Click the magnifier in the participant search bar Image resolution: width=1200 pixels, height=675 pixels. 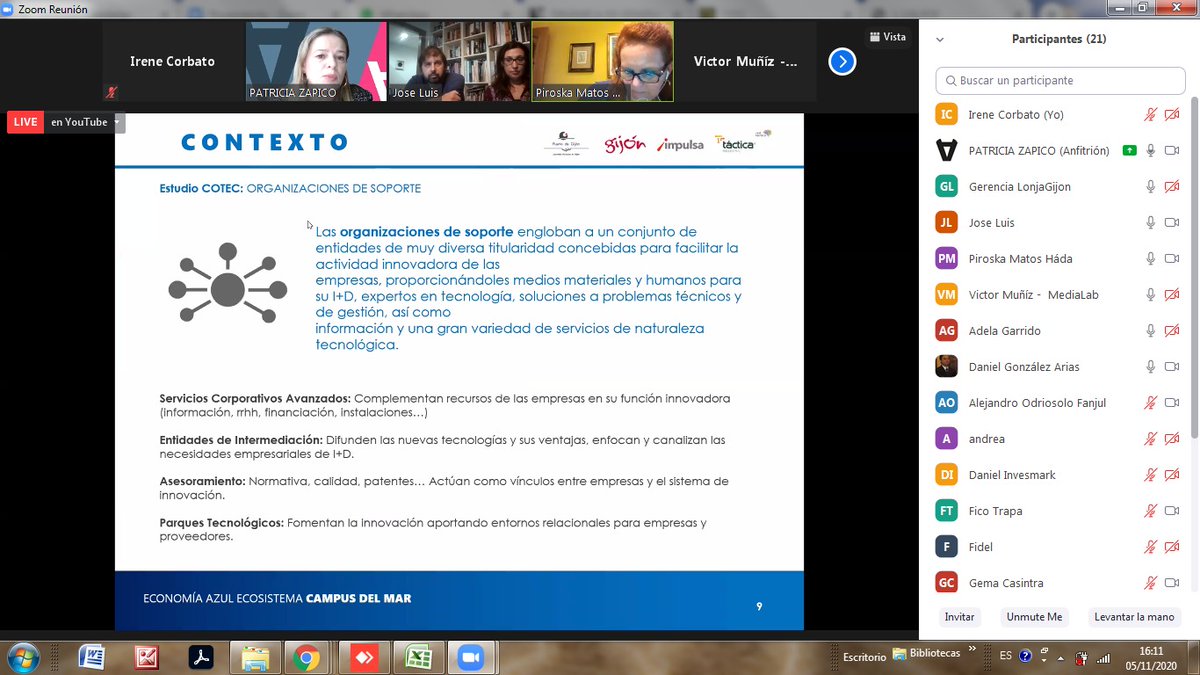pos(950,80)
